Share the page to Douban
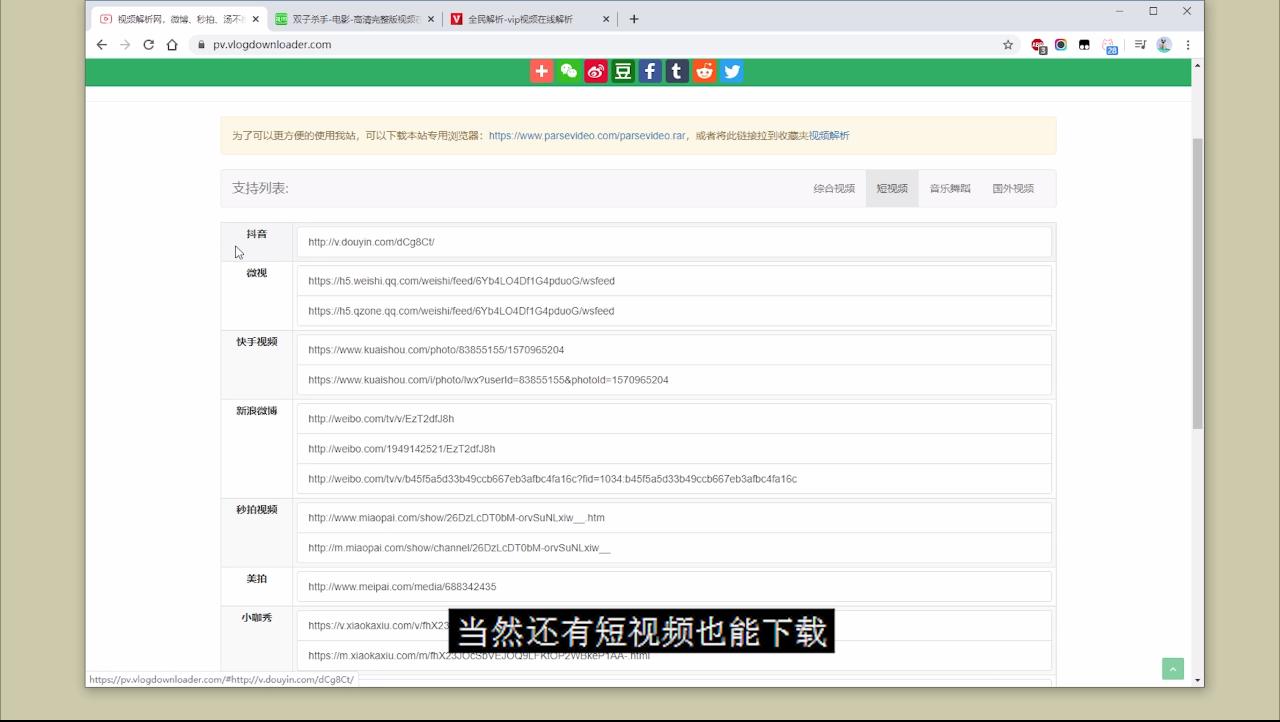1280x722 pixels. tap(622, 71)
